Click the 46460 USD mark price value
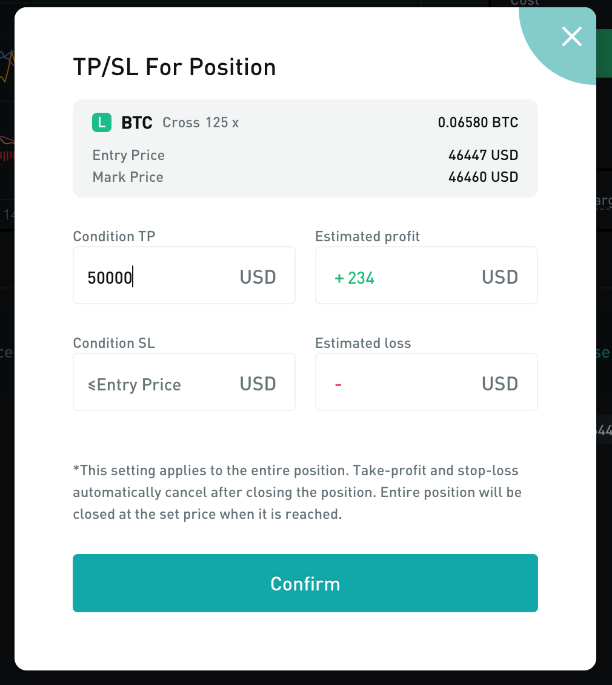612x685 pixels. point(483,177)
